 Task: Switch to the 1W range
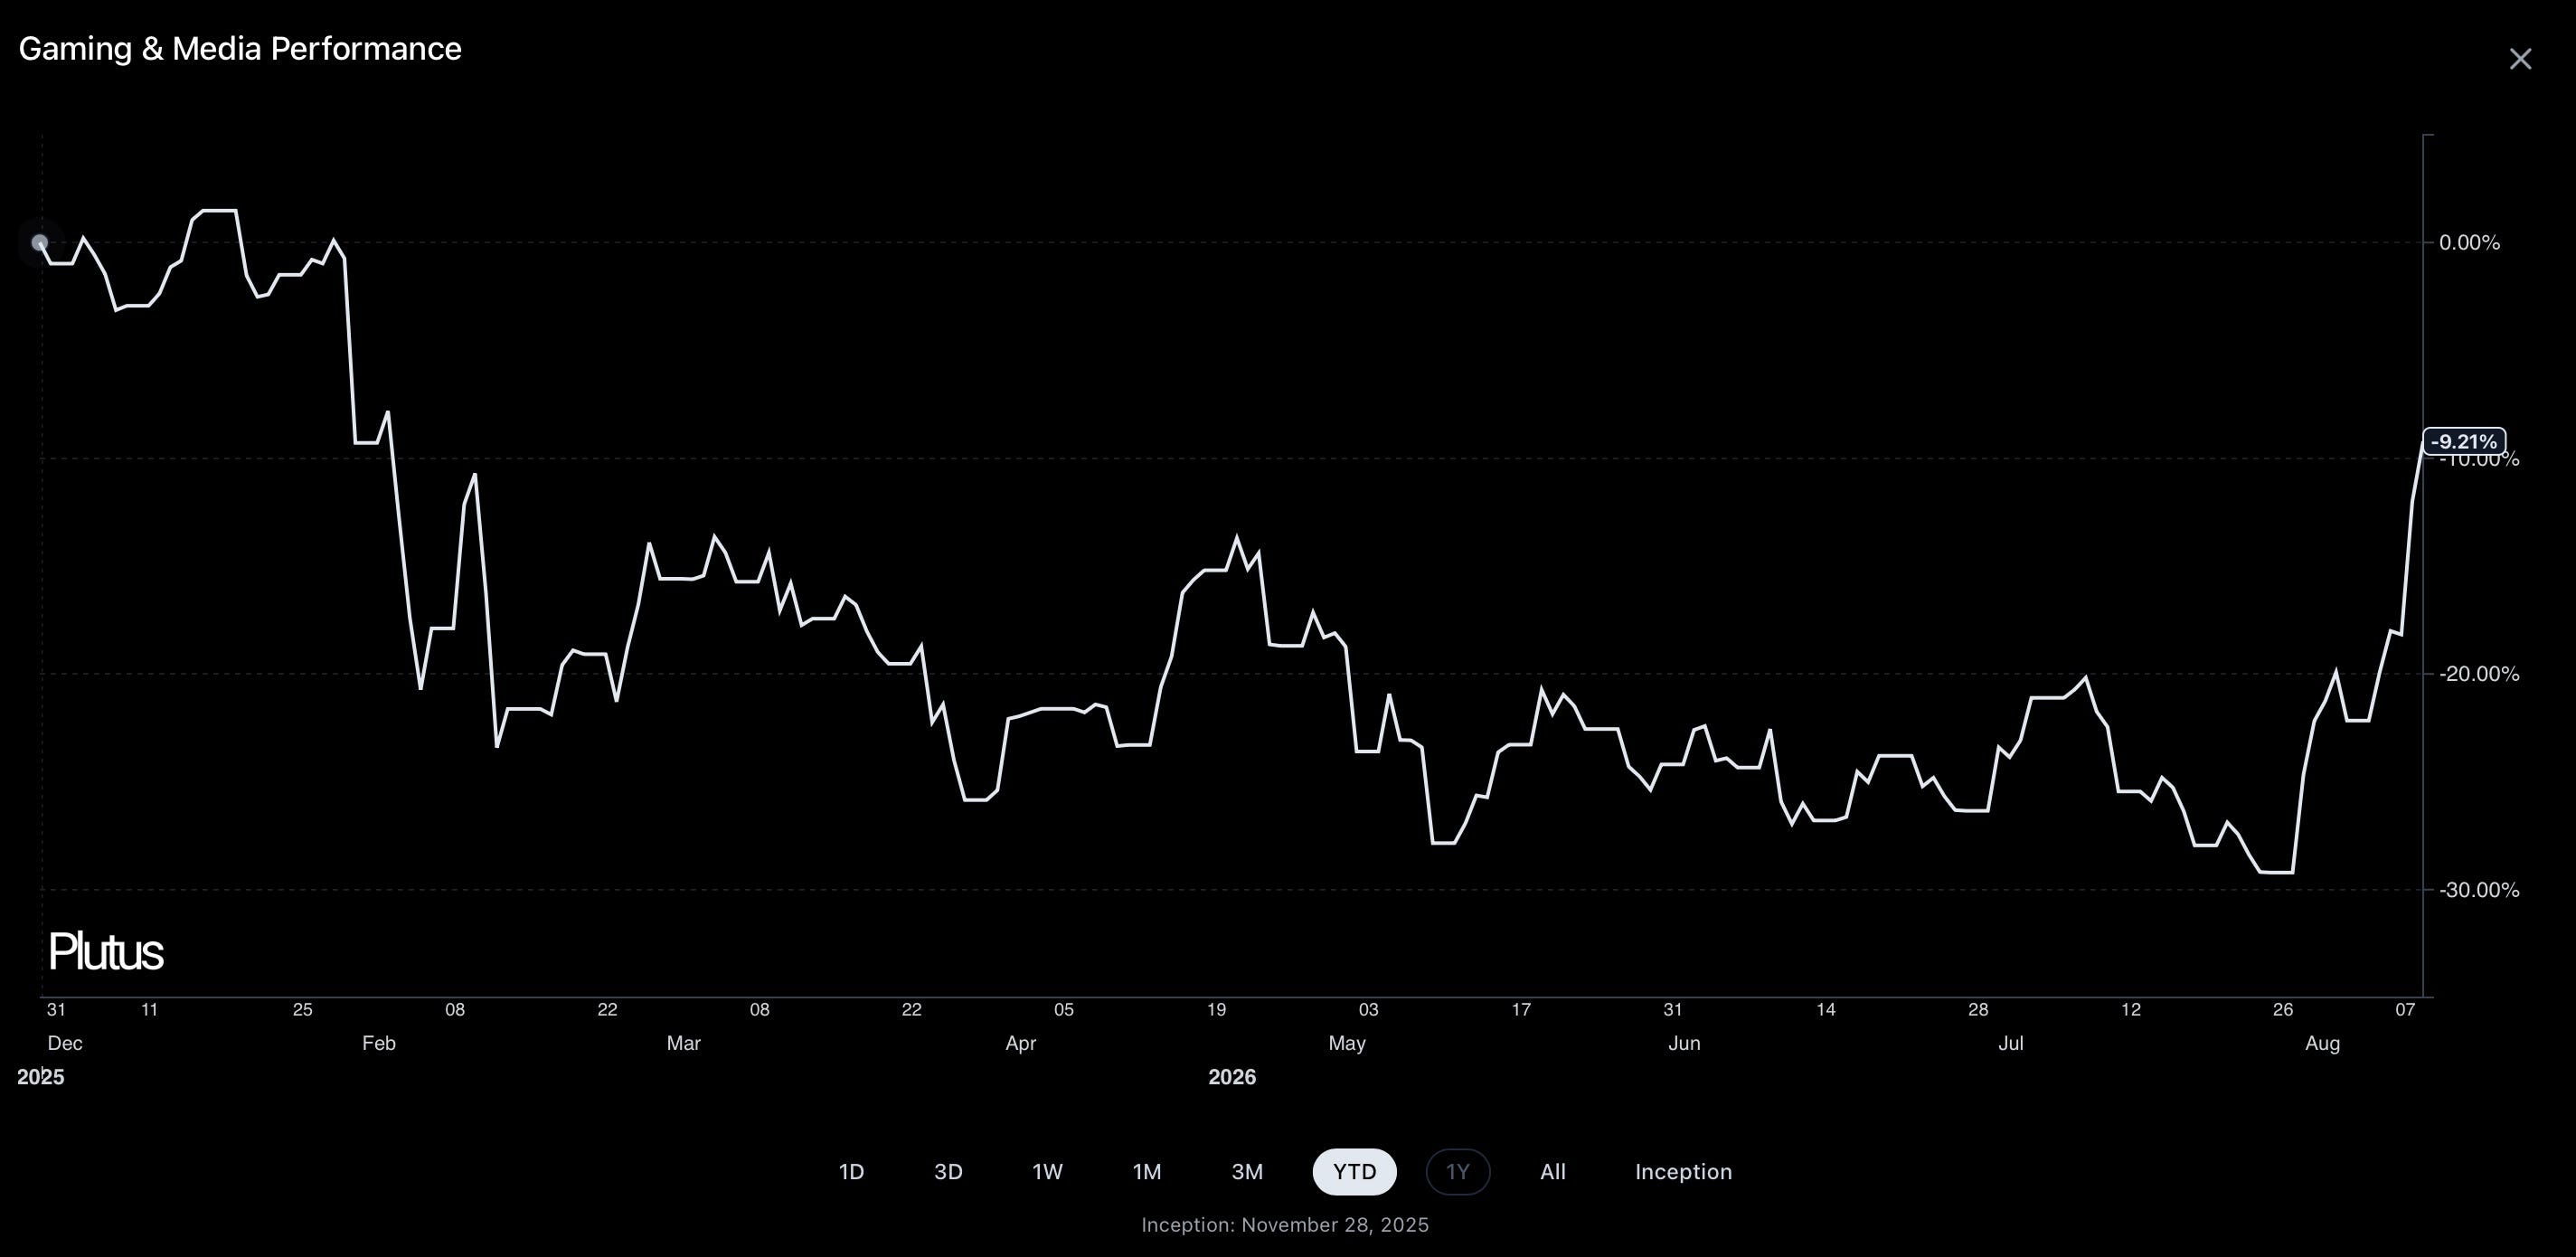pyautogui.click(x=1047, y=1172)
